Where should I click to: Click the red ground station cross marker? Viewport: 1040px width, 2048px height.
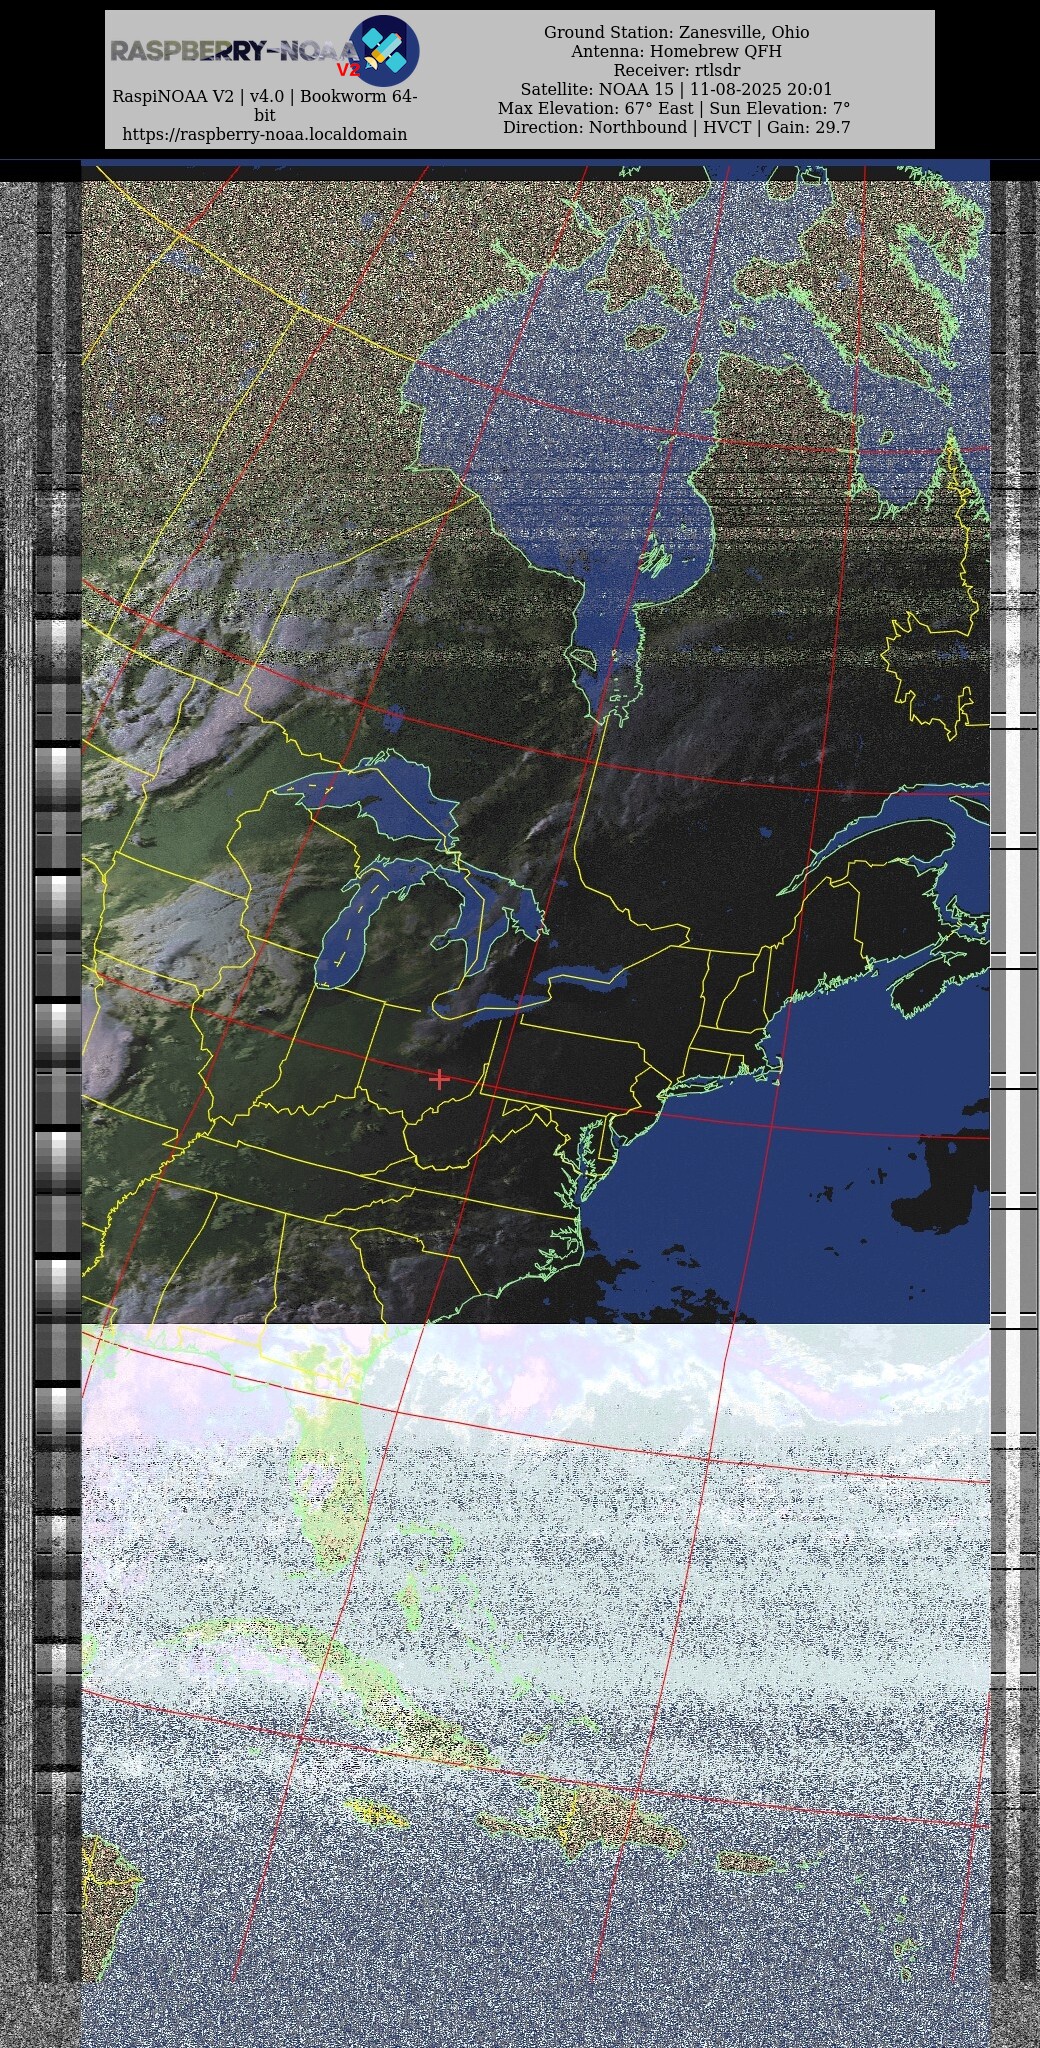[439, 1078]
